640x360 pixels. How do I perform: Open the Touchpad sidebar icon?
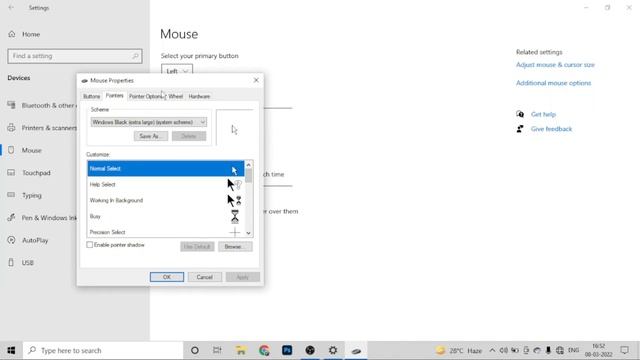coord(11,173)
